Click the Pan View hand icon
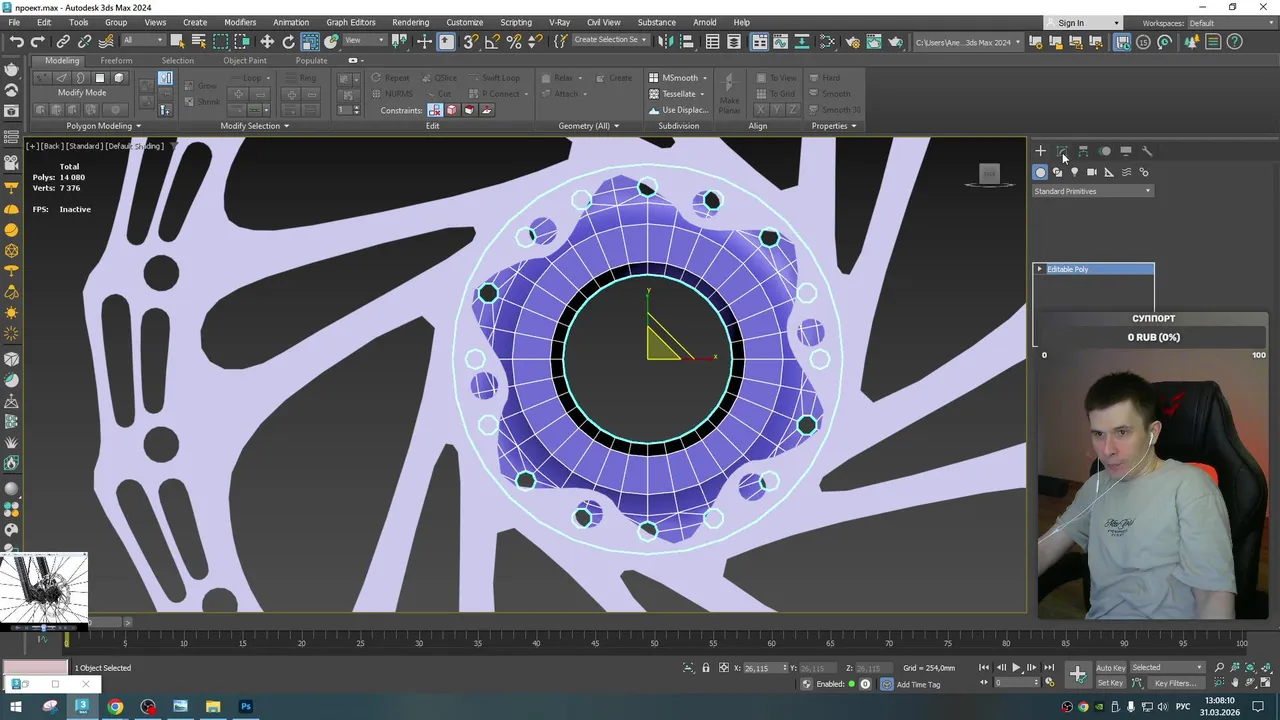This screenshot has width=1280, height=720. pos(1236,683)
